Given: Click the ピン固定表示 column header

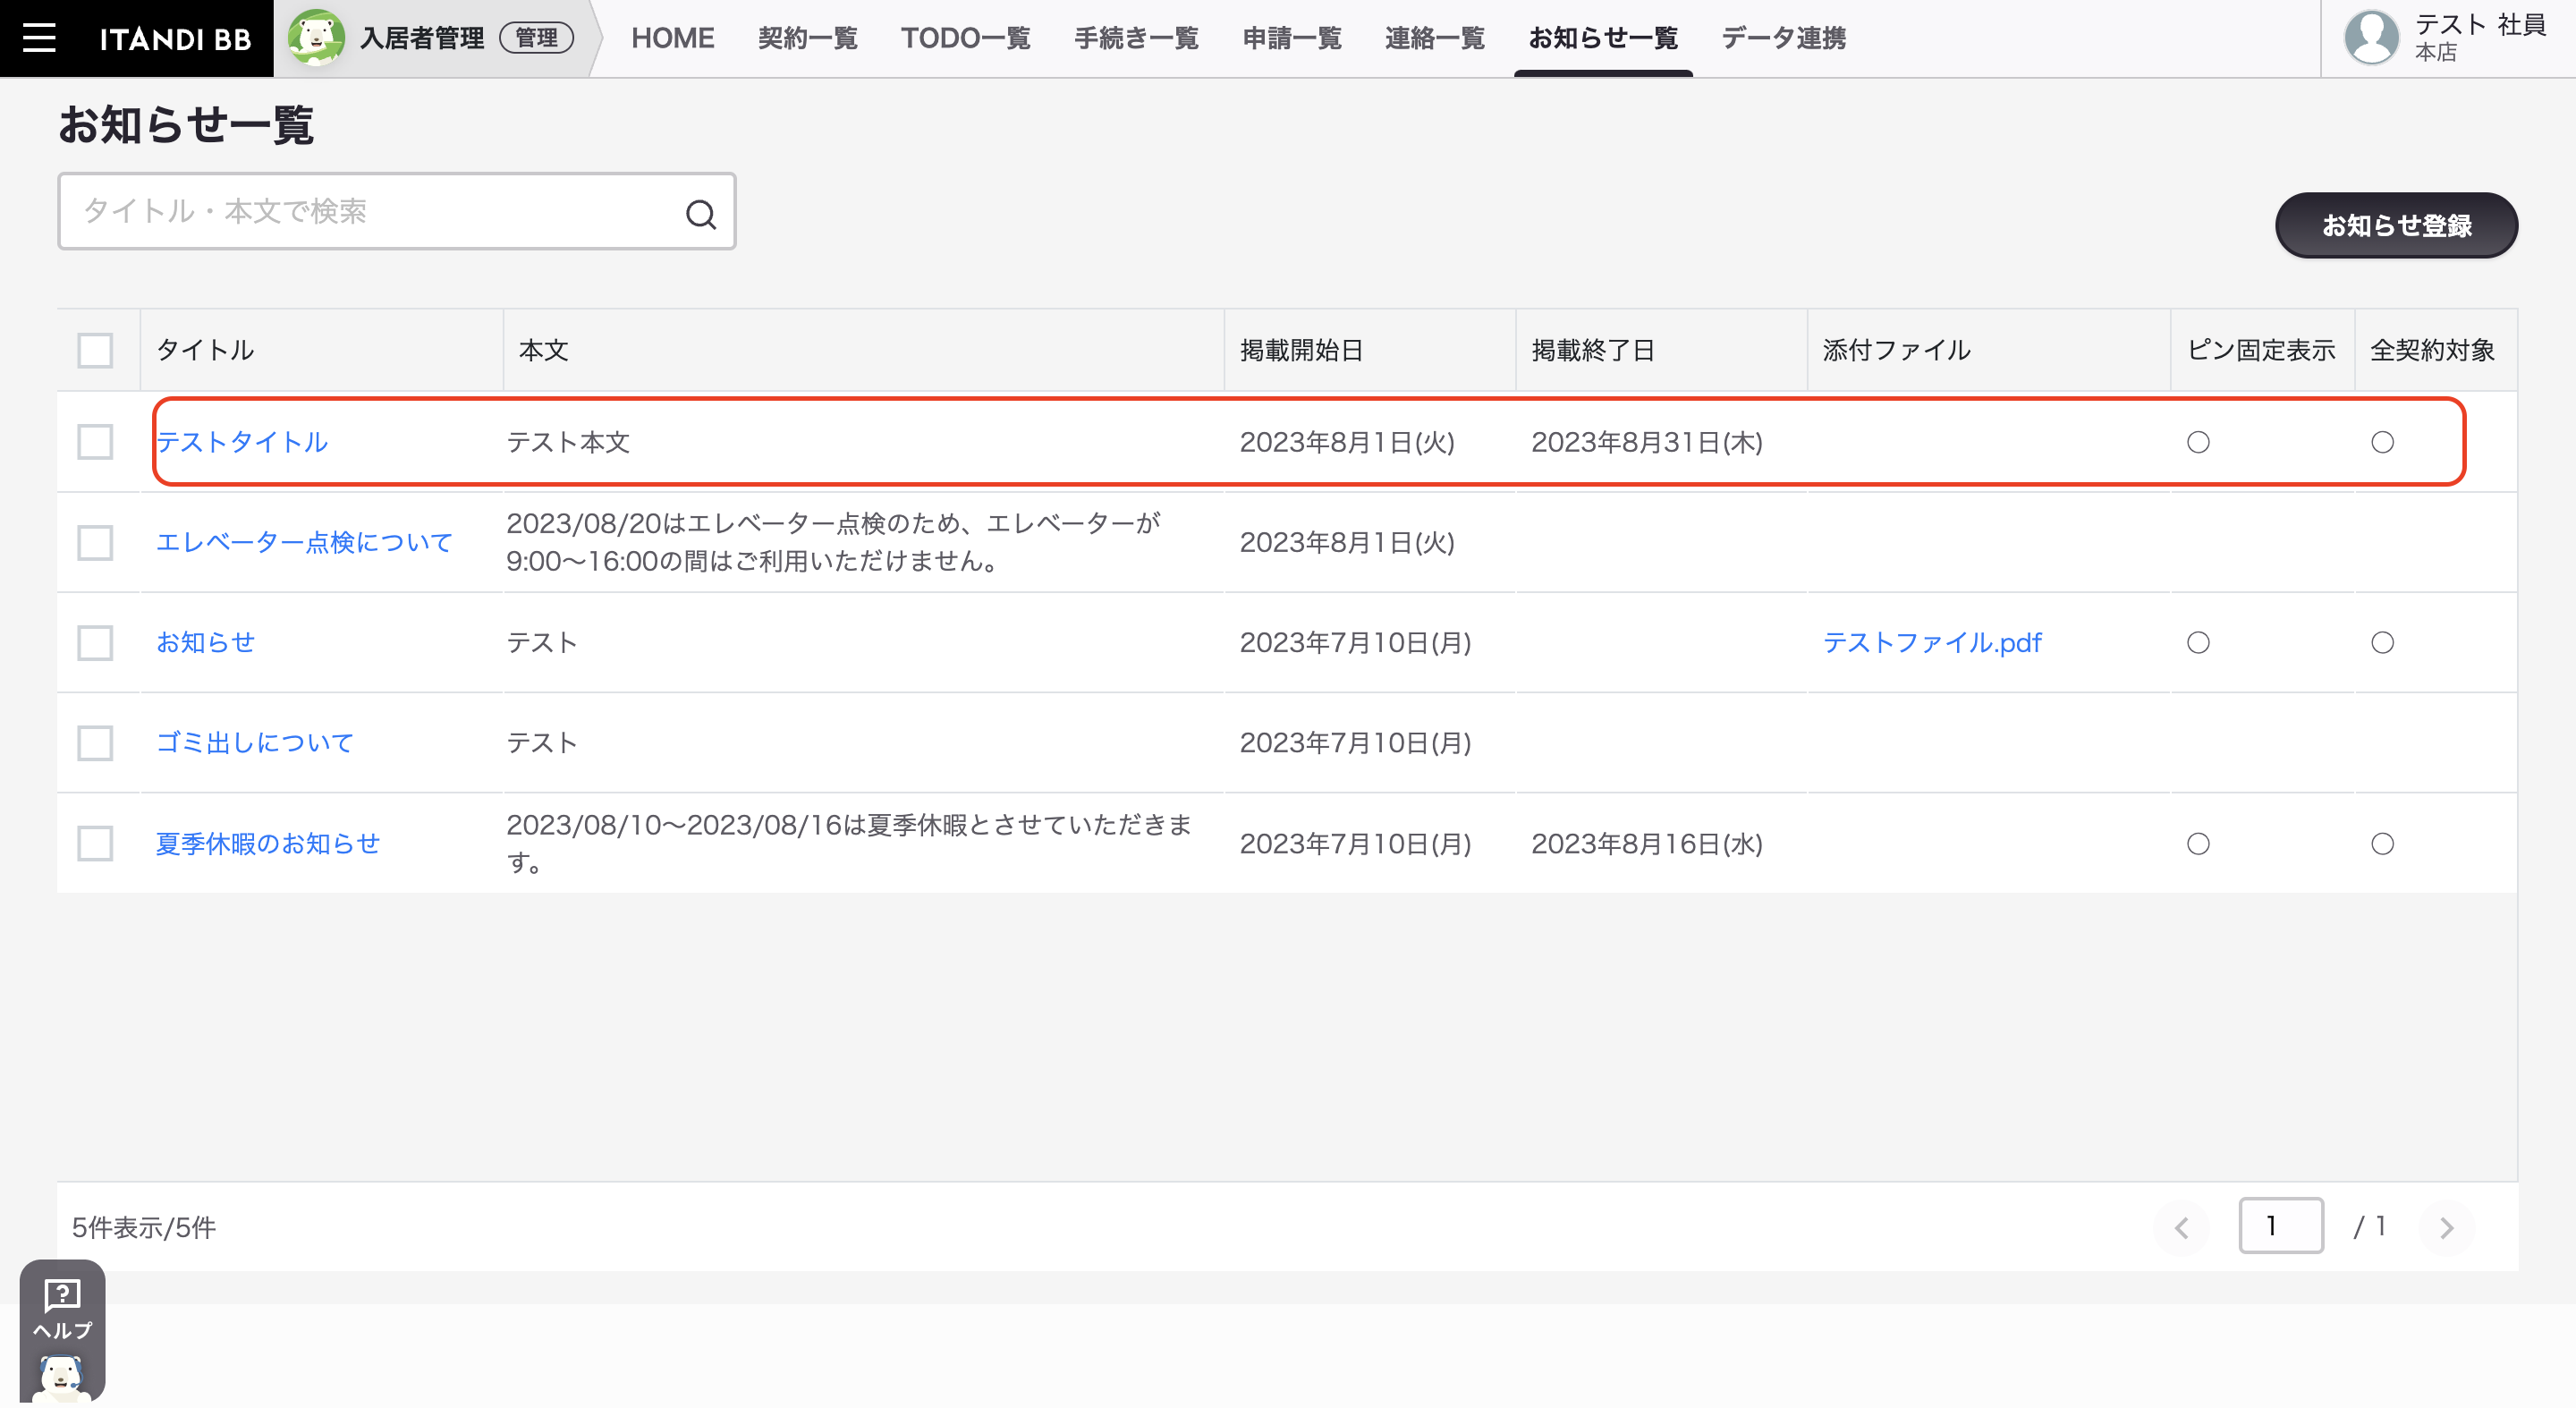Looking at the screenshot, I should tap(2261, 350).
